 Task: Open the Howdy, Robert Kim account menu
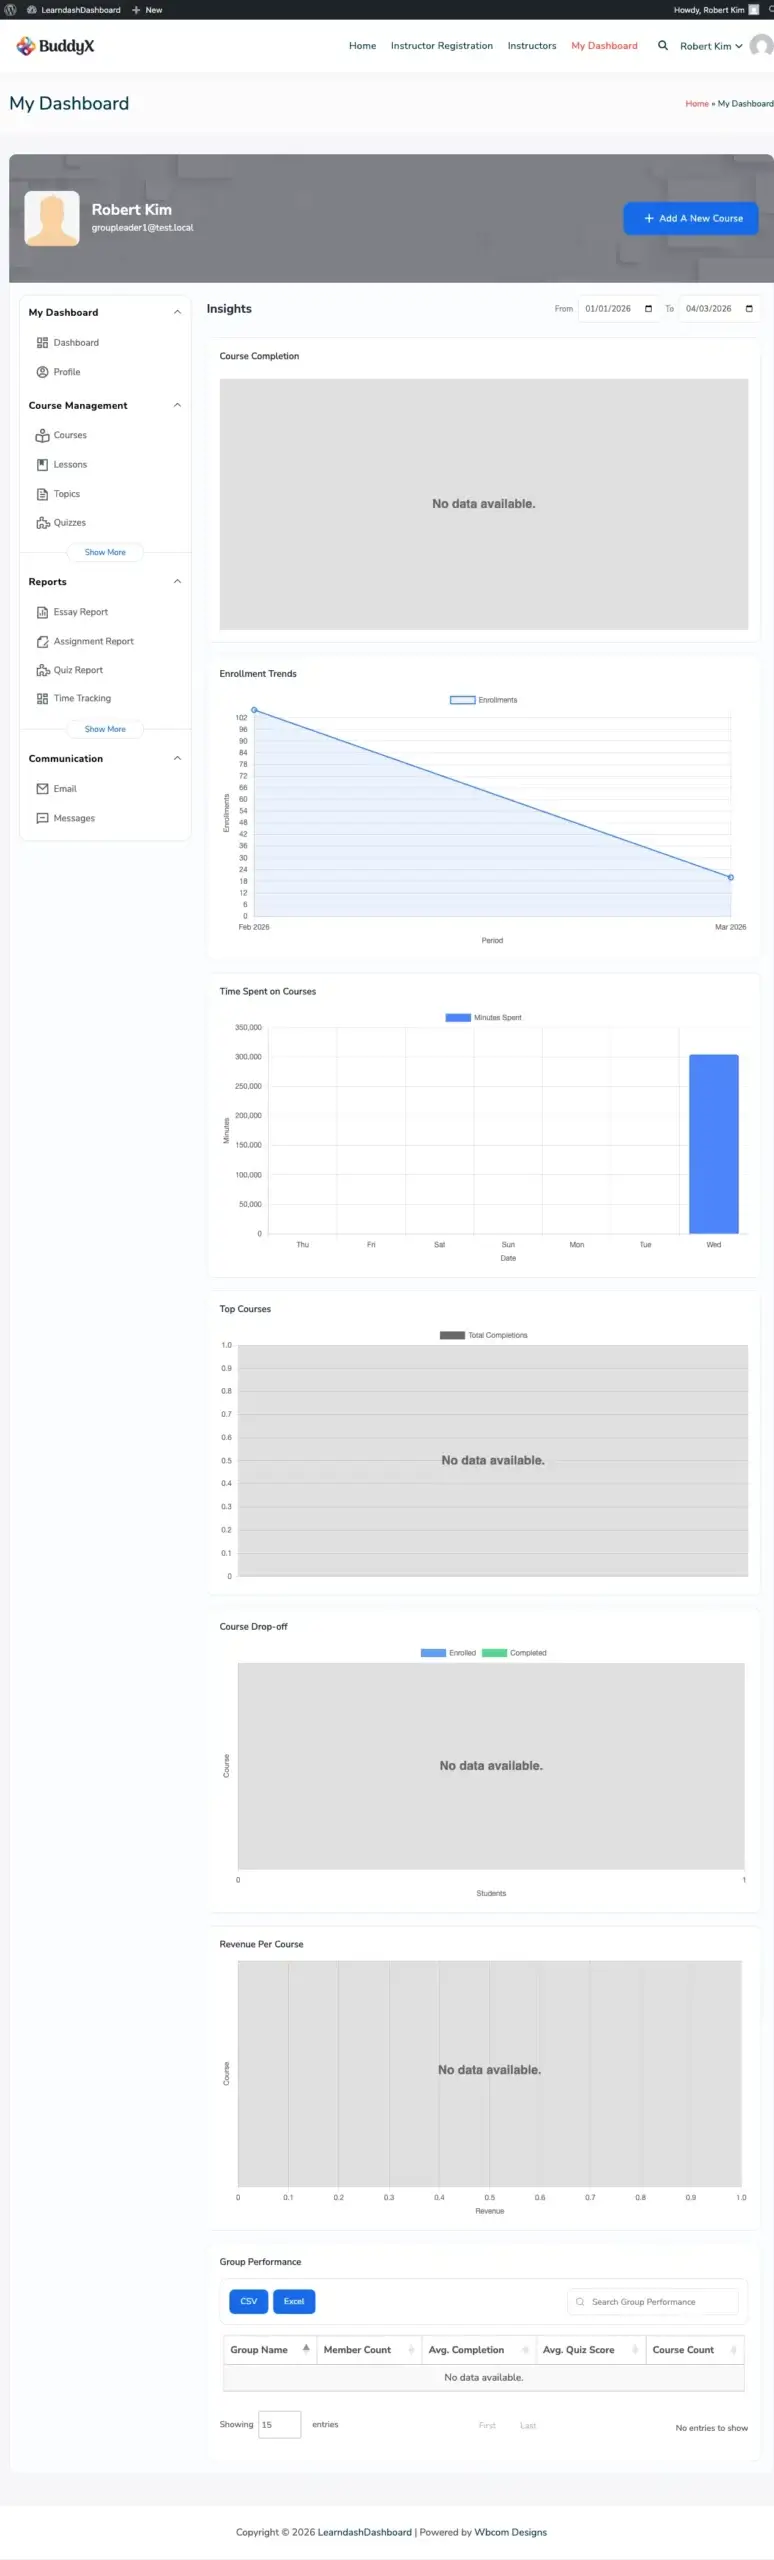tap(716, 10)
